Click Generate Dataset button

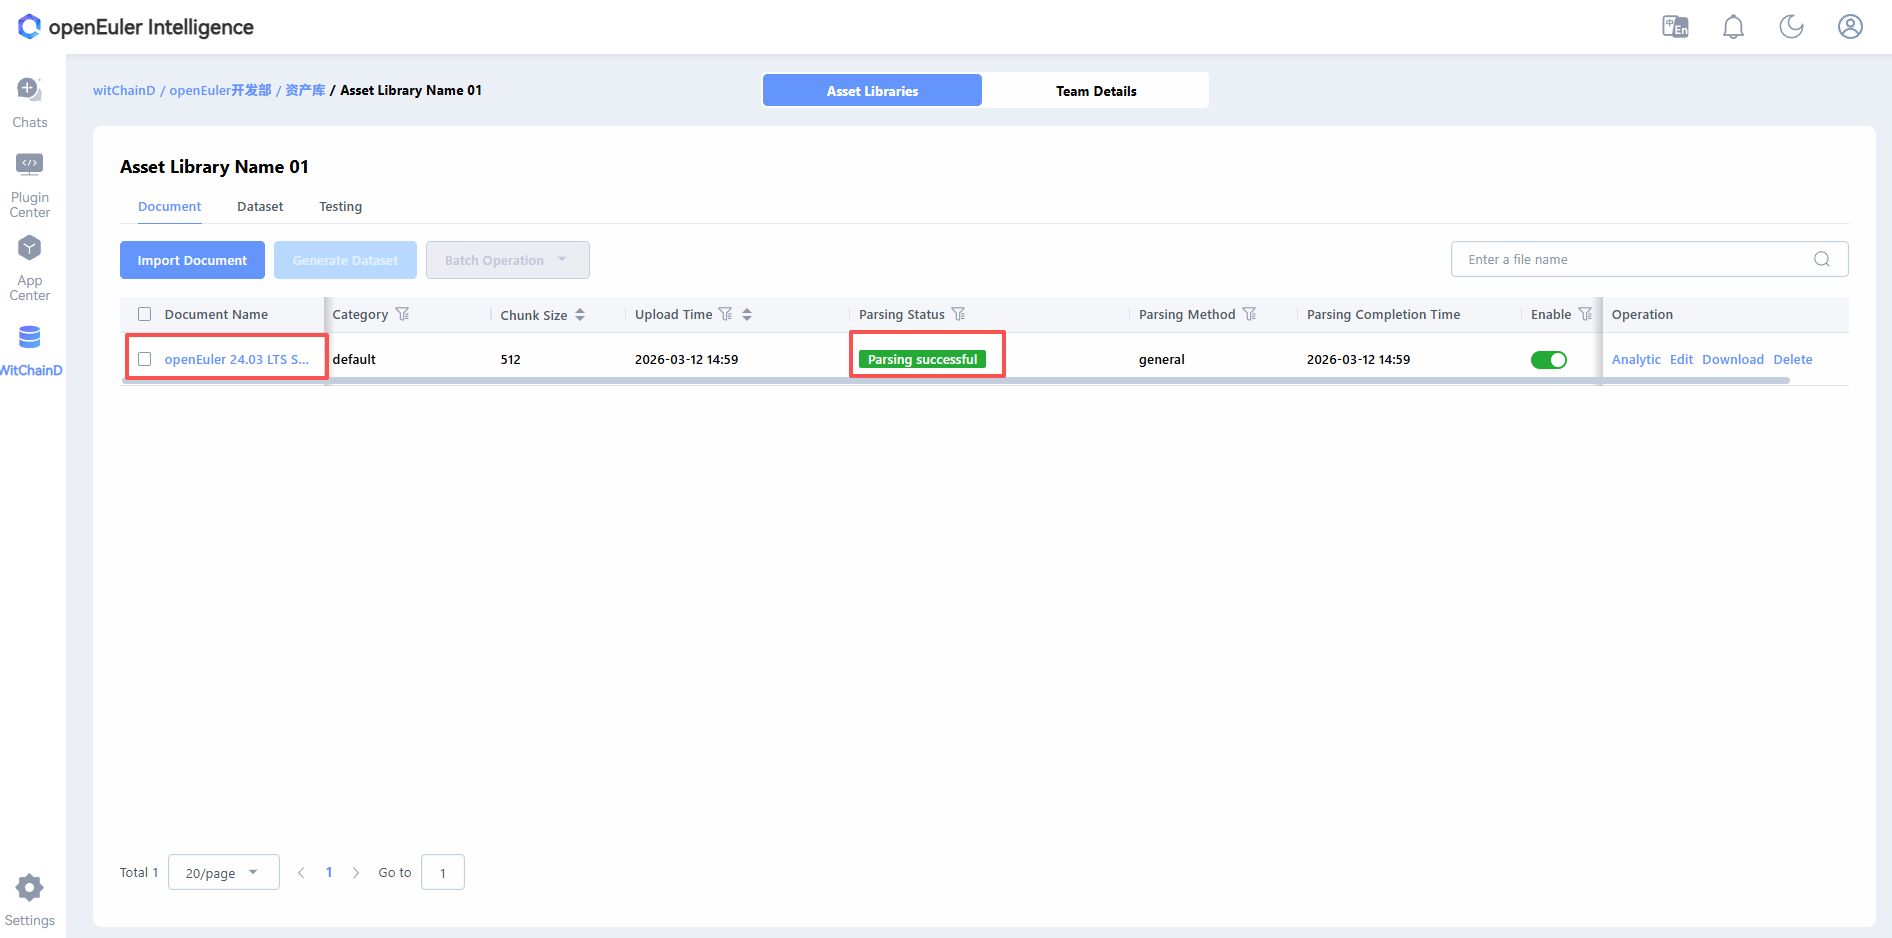tap(345, 260)
